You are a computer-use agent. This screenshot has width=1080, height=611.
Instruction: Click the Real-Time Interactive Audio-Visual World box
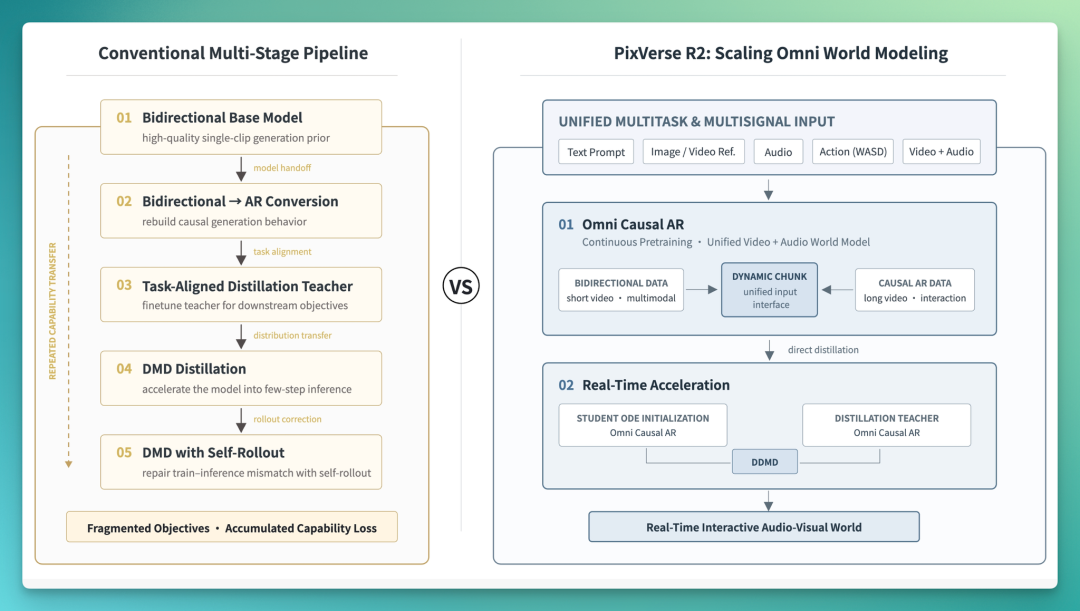pyautogui.click(x=754, y=527)
